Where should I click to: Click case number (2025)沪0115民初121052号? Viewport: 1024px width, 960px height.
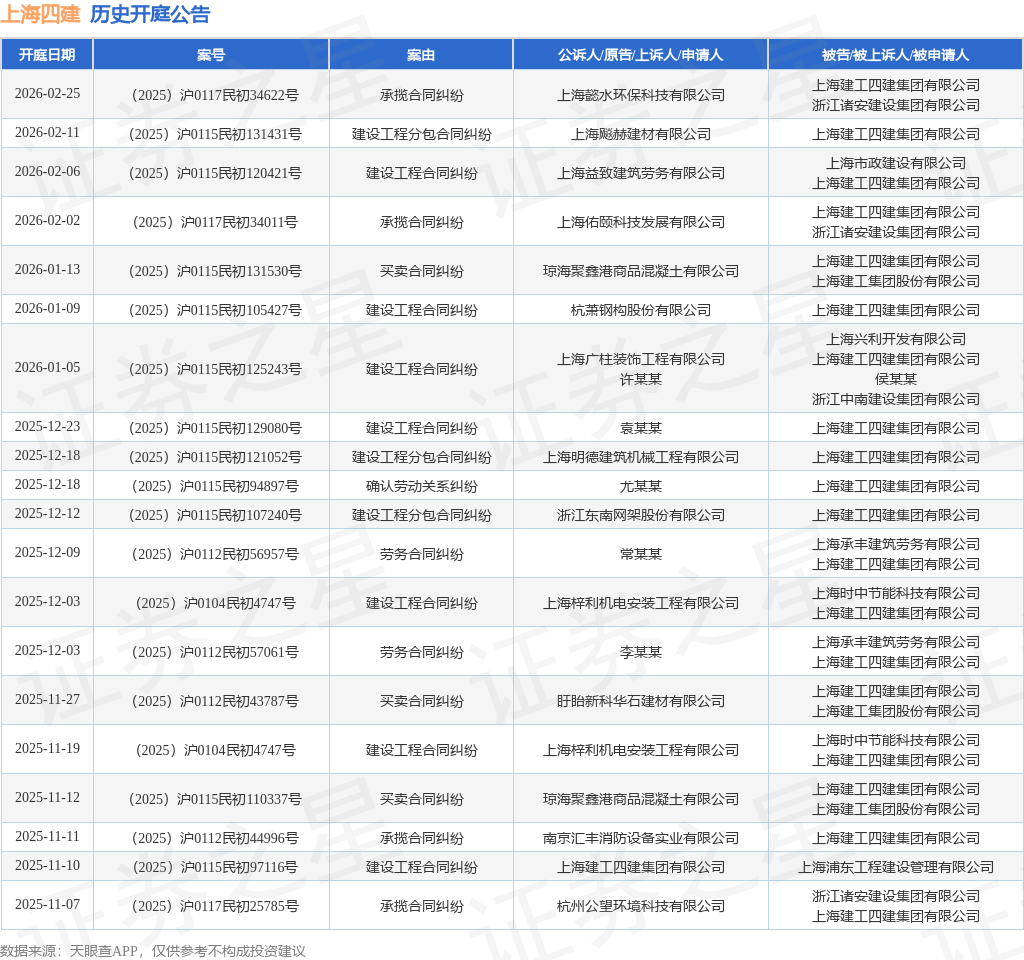(x=215, y=457)
